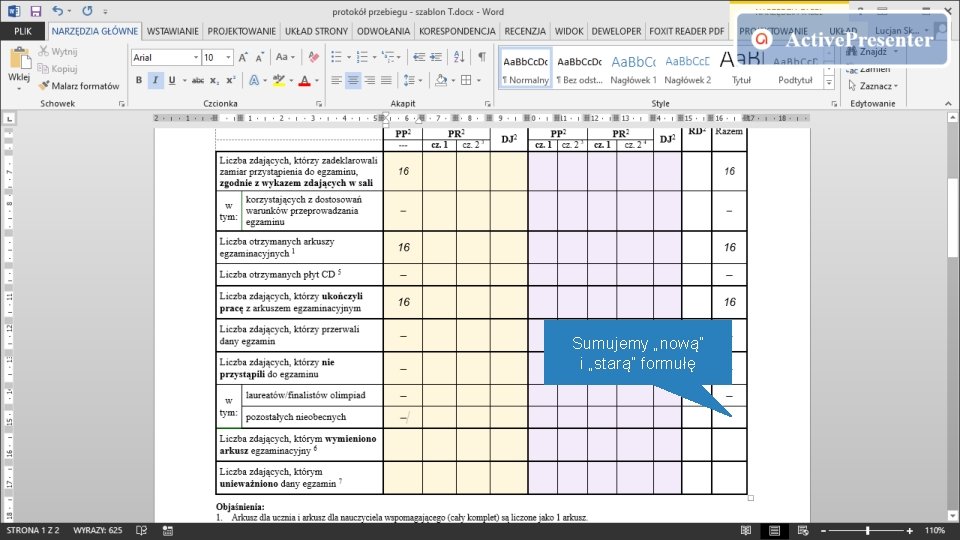
Task: Switch to the ODWOŁANIA tab
Action: (383, 31)
